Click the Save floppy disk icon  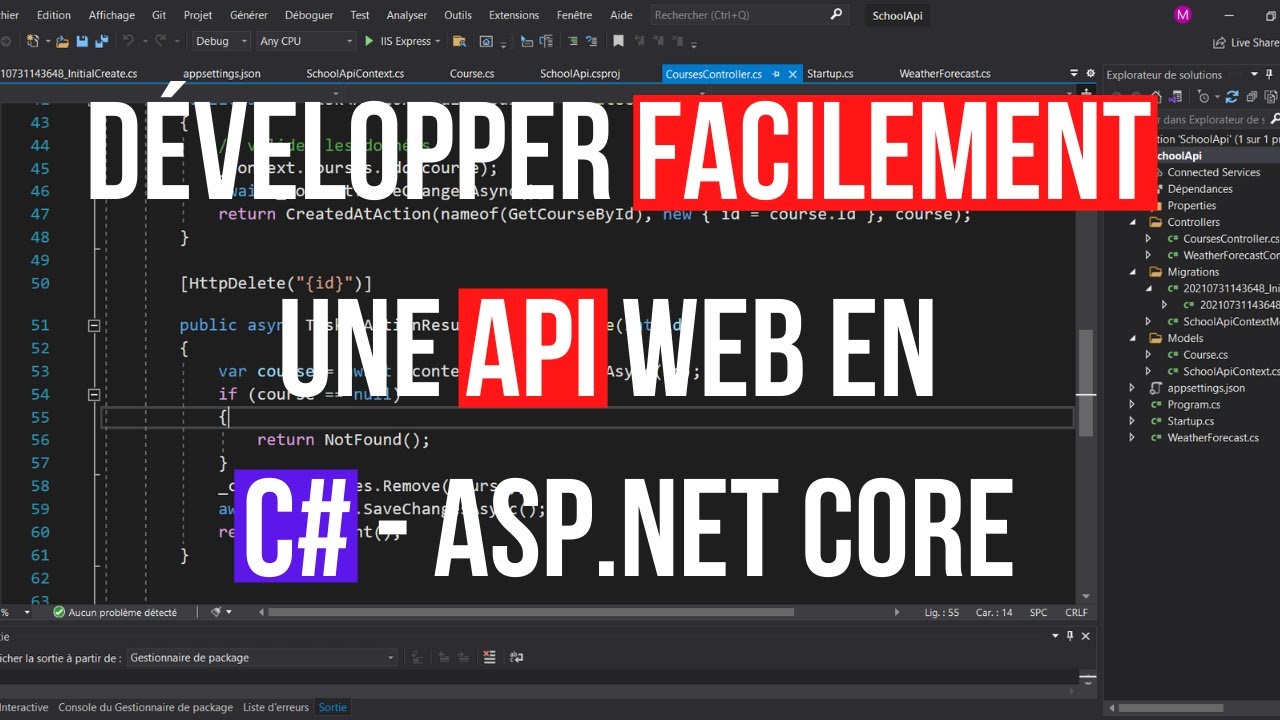tap(82, 41)
